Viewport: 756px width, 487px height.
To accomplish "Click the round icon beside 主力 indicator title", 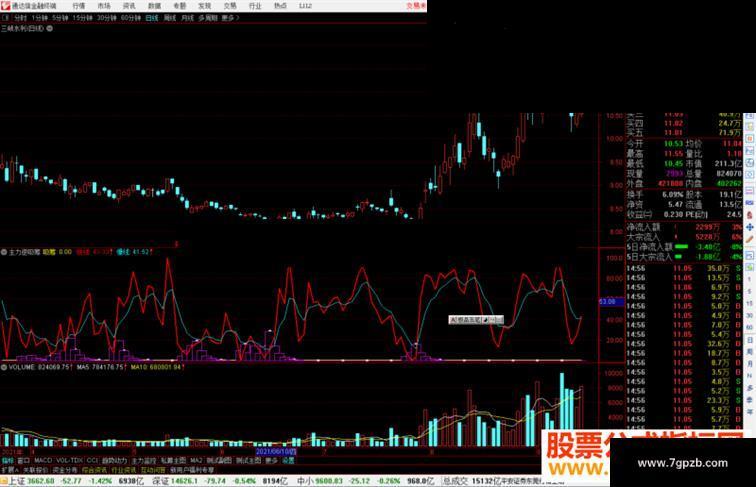I will (x=4, y=252).
